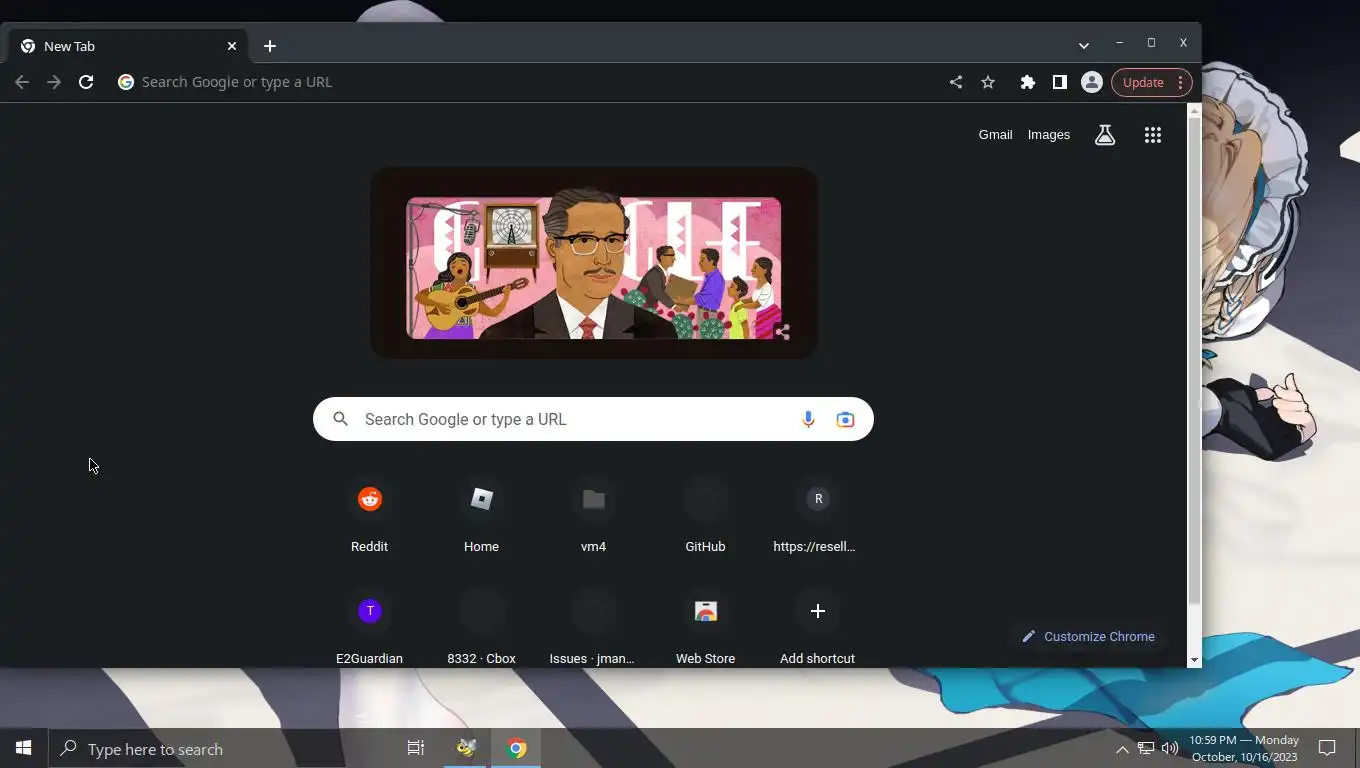Click the Add shortcut plus button

(x=817, y=611)
